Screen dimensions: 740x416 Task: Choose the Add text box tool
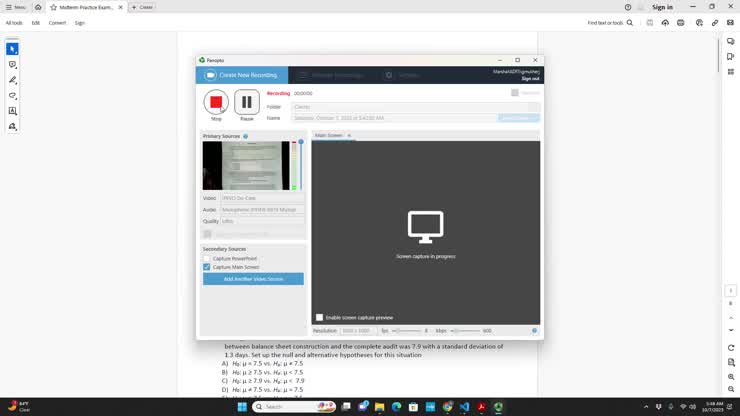pyautogui.click(x=12, y=111)
